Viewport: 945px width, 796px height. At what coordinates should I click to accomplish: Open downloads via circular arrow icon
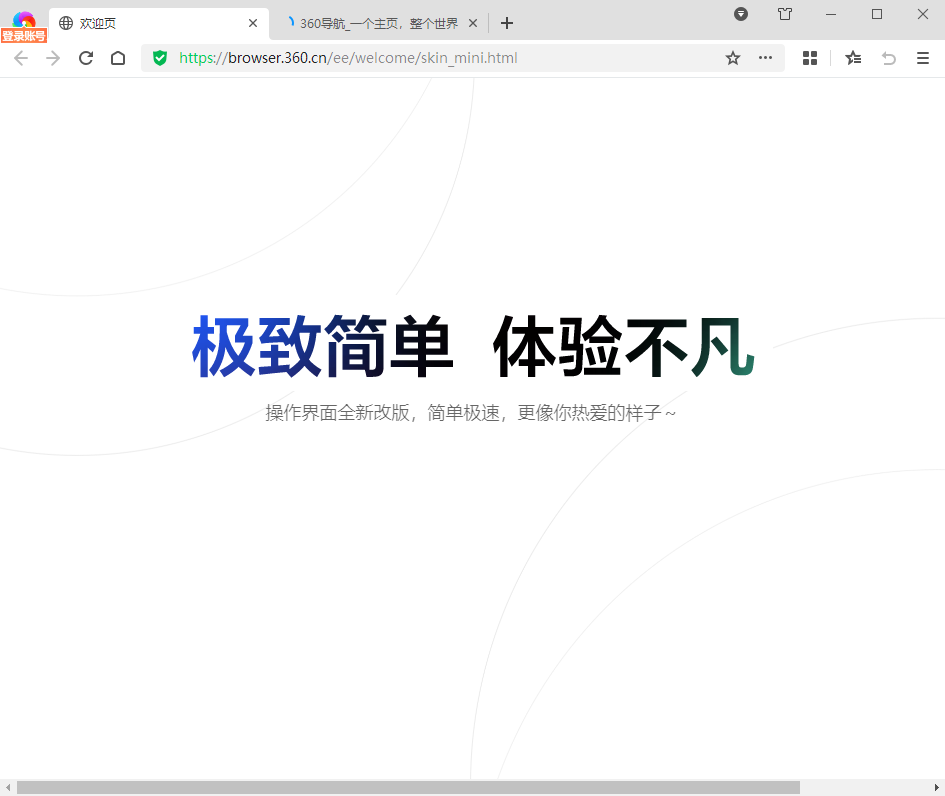pos(740,15)
